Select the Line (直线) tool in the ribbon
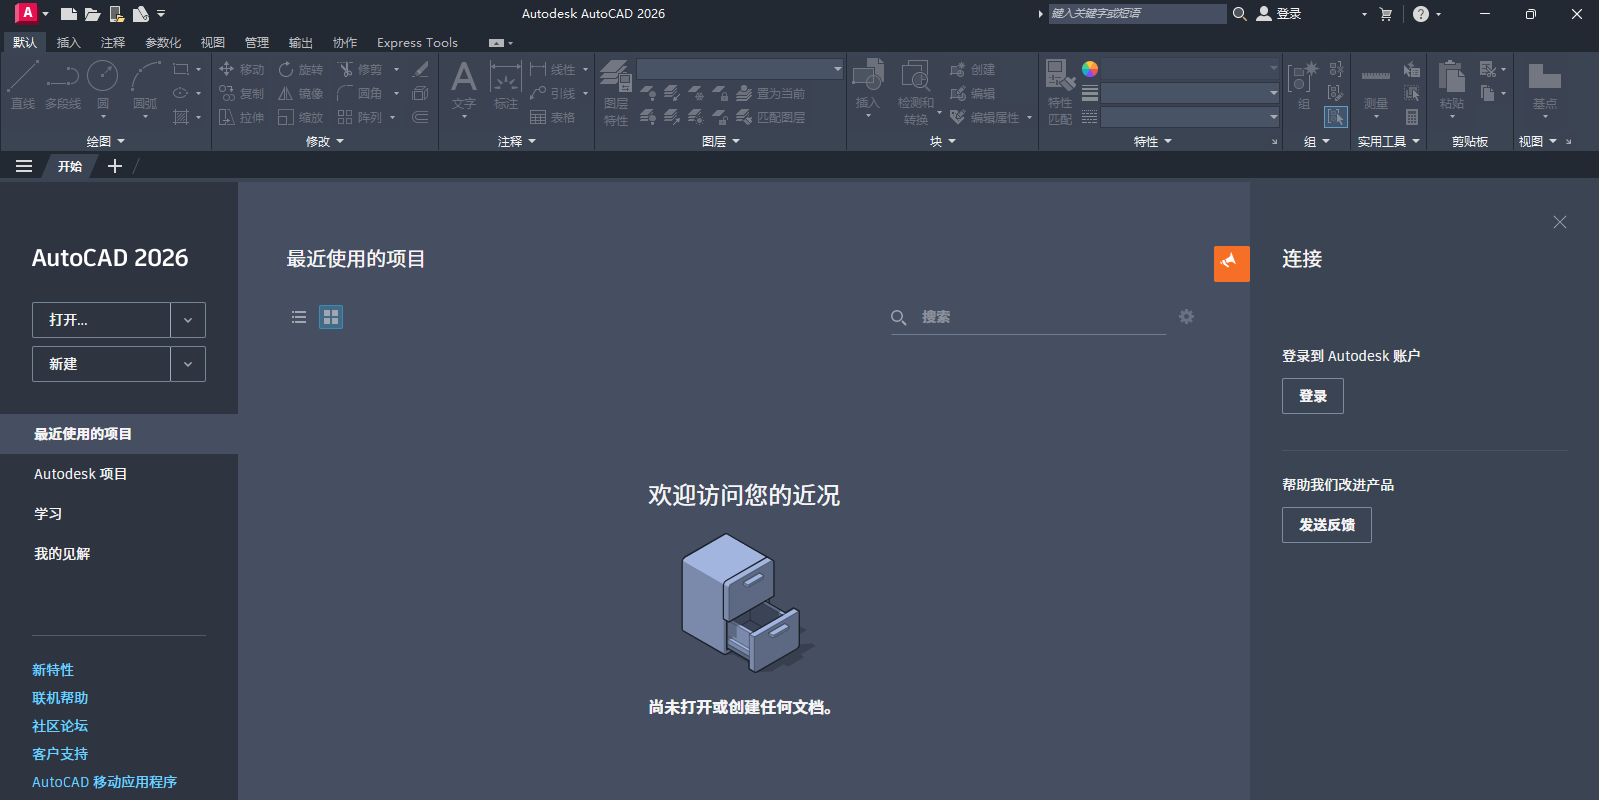1599x800 pixels. (x=22, y=84)
